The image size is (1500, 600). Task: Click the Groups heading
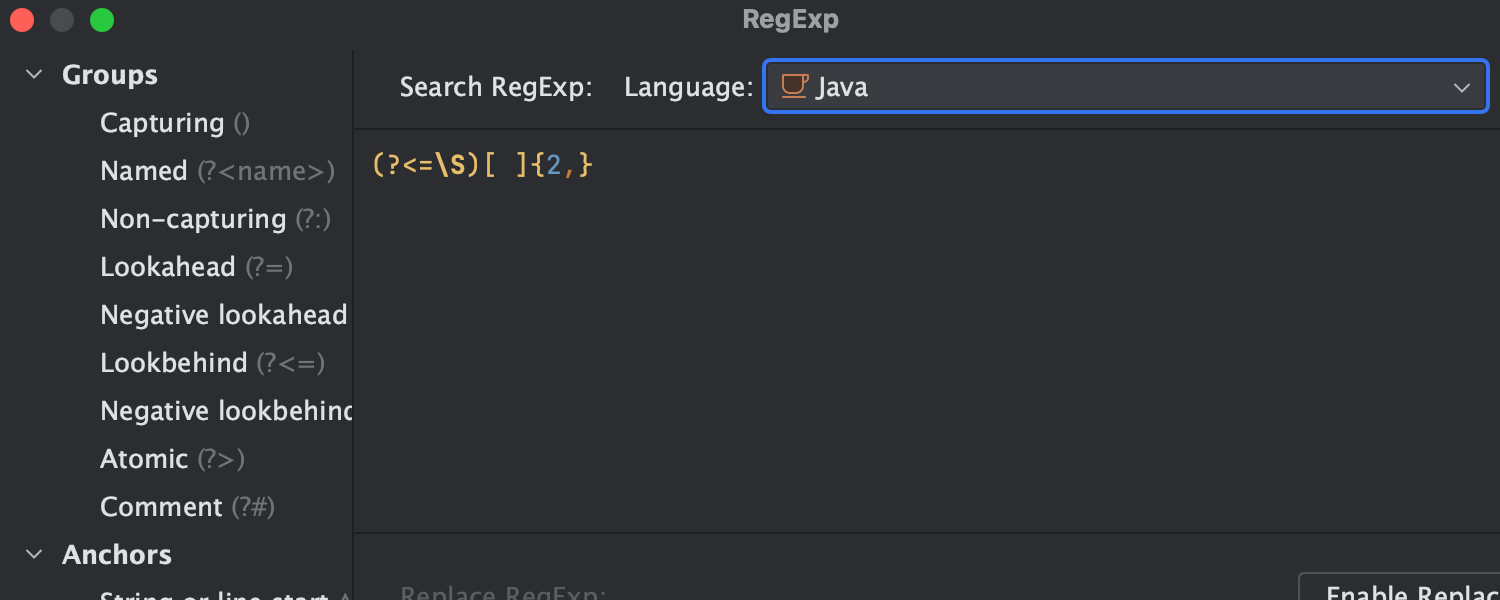coord(110,75)
